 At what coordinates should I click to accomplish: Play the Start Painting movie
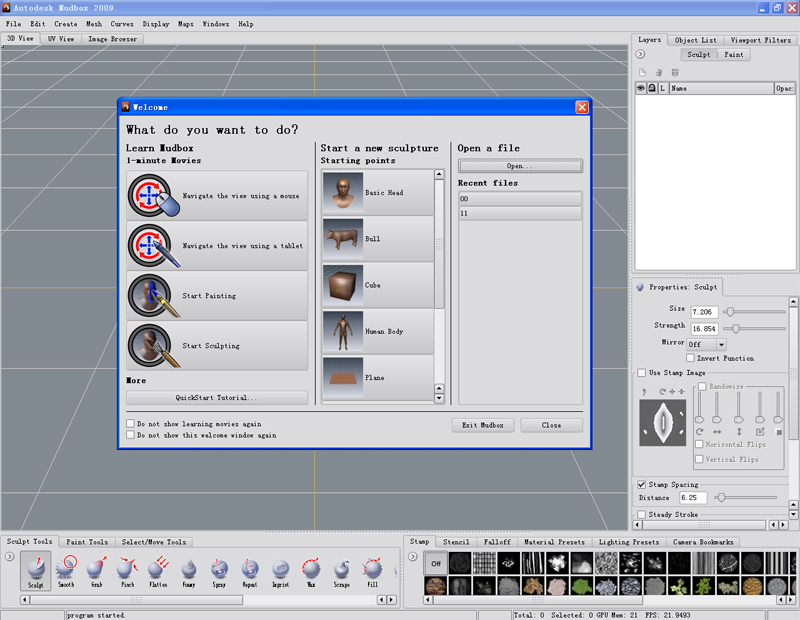(217, 295)
